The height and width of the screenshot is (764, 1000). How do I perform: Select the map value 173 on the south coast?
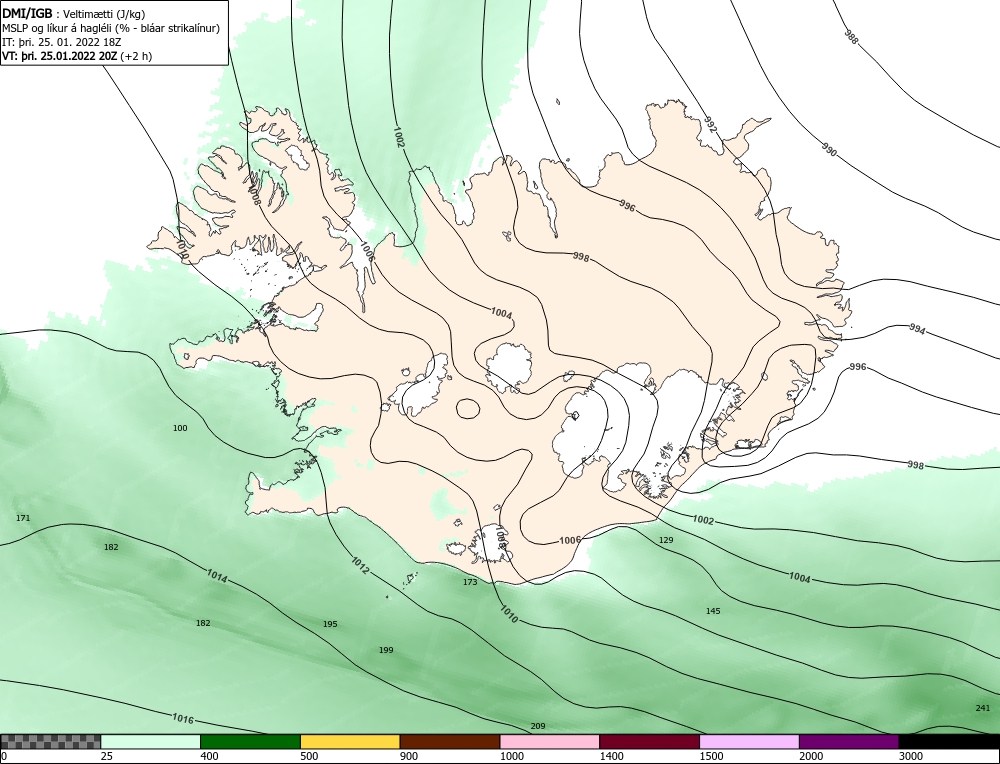pos(470,582)
